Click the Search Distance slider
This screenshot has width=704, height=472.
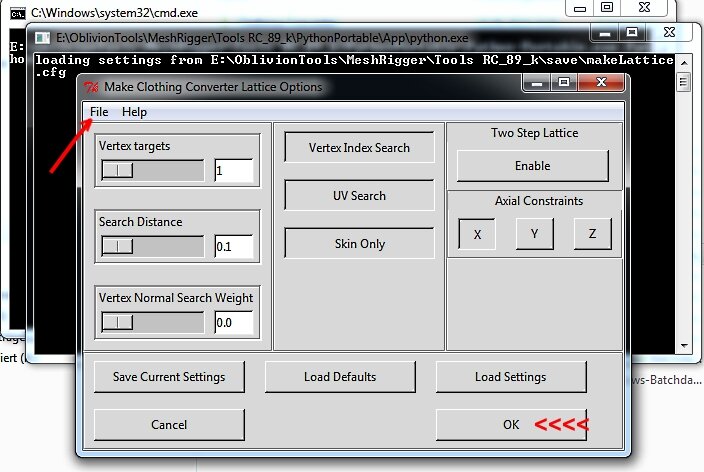point(153,246)
